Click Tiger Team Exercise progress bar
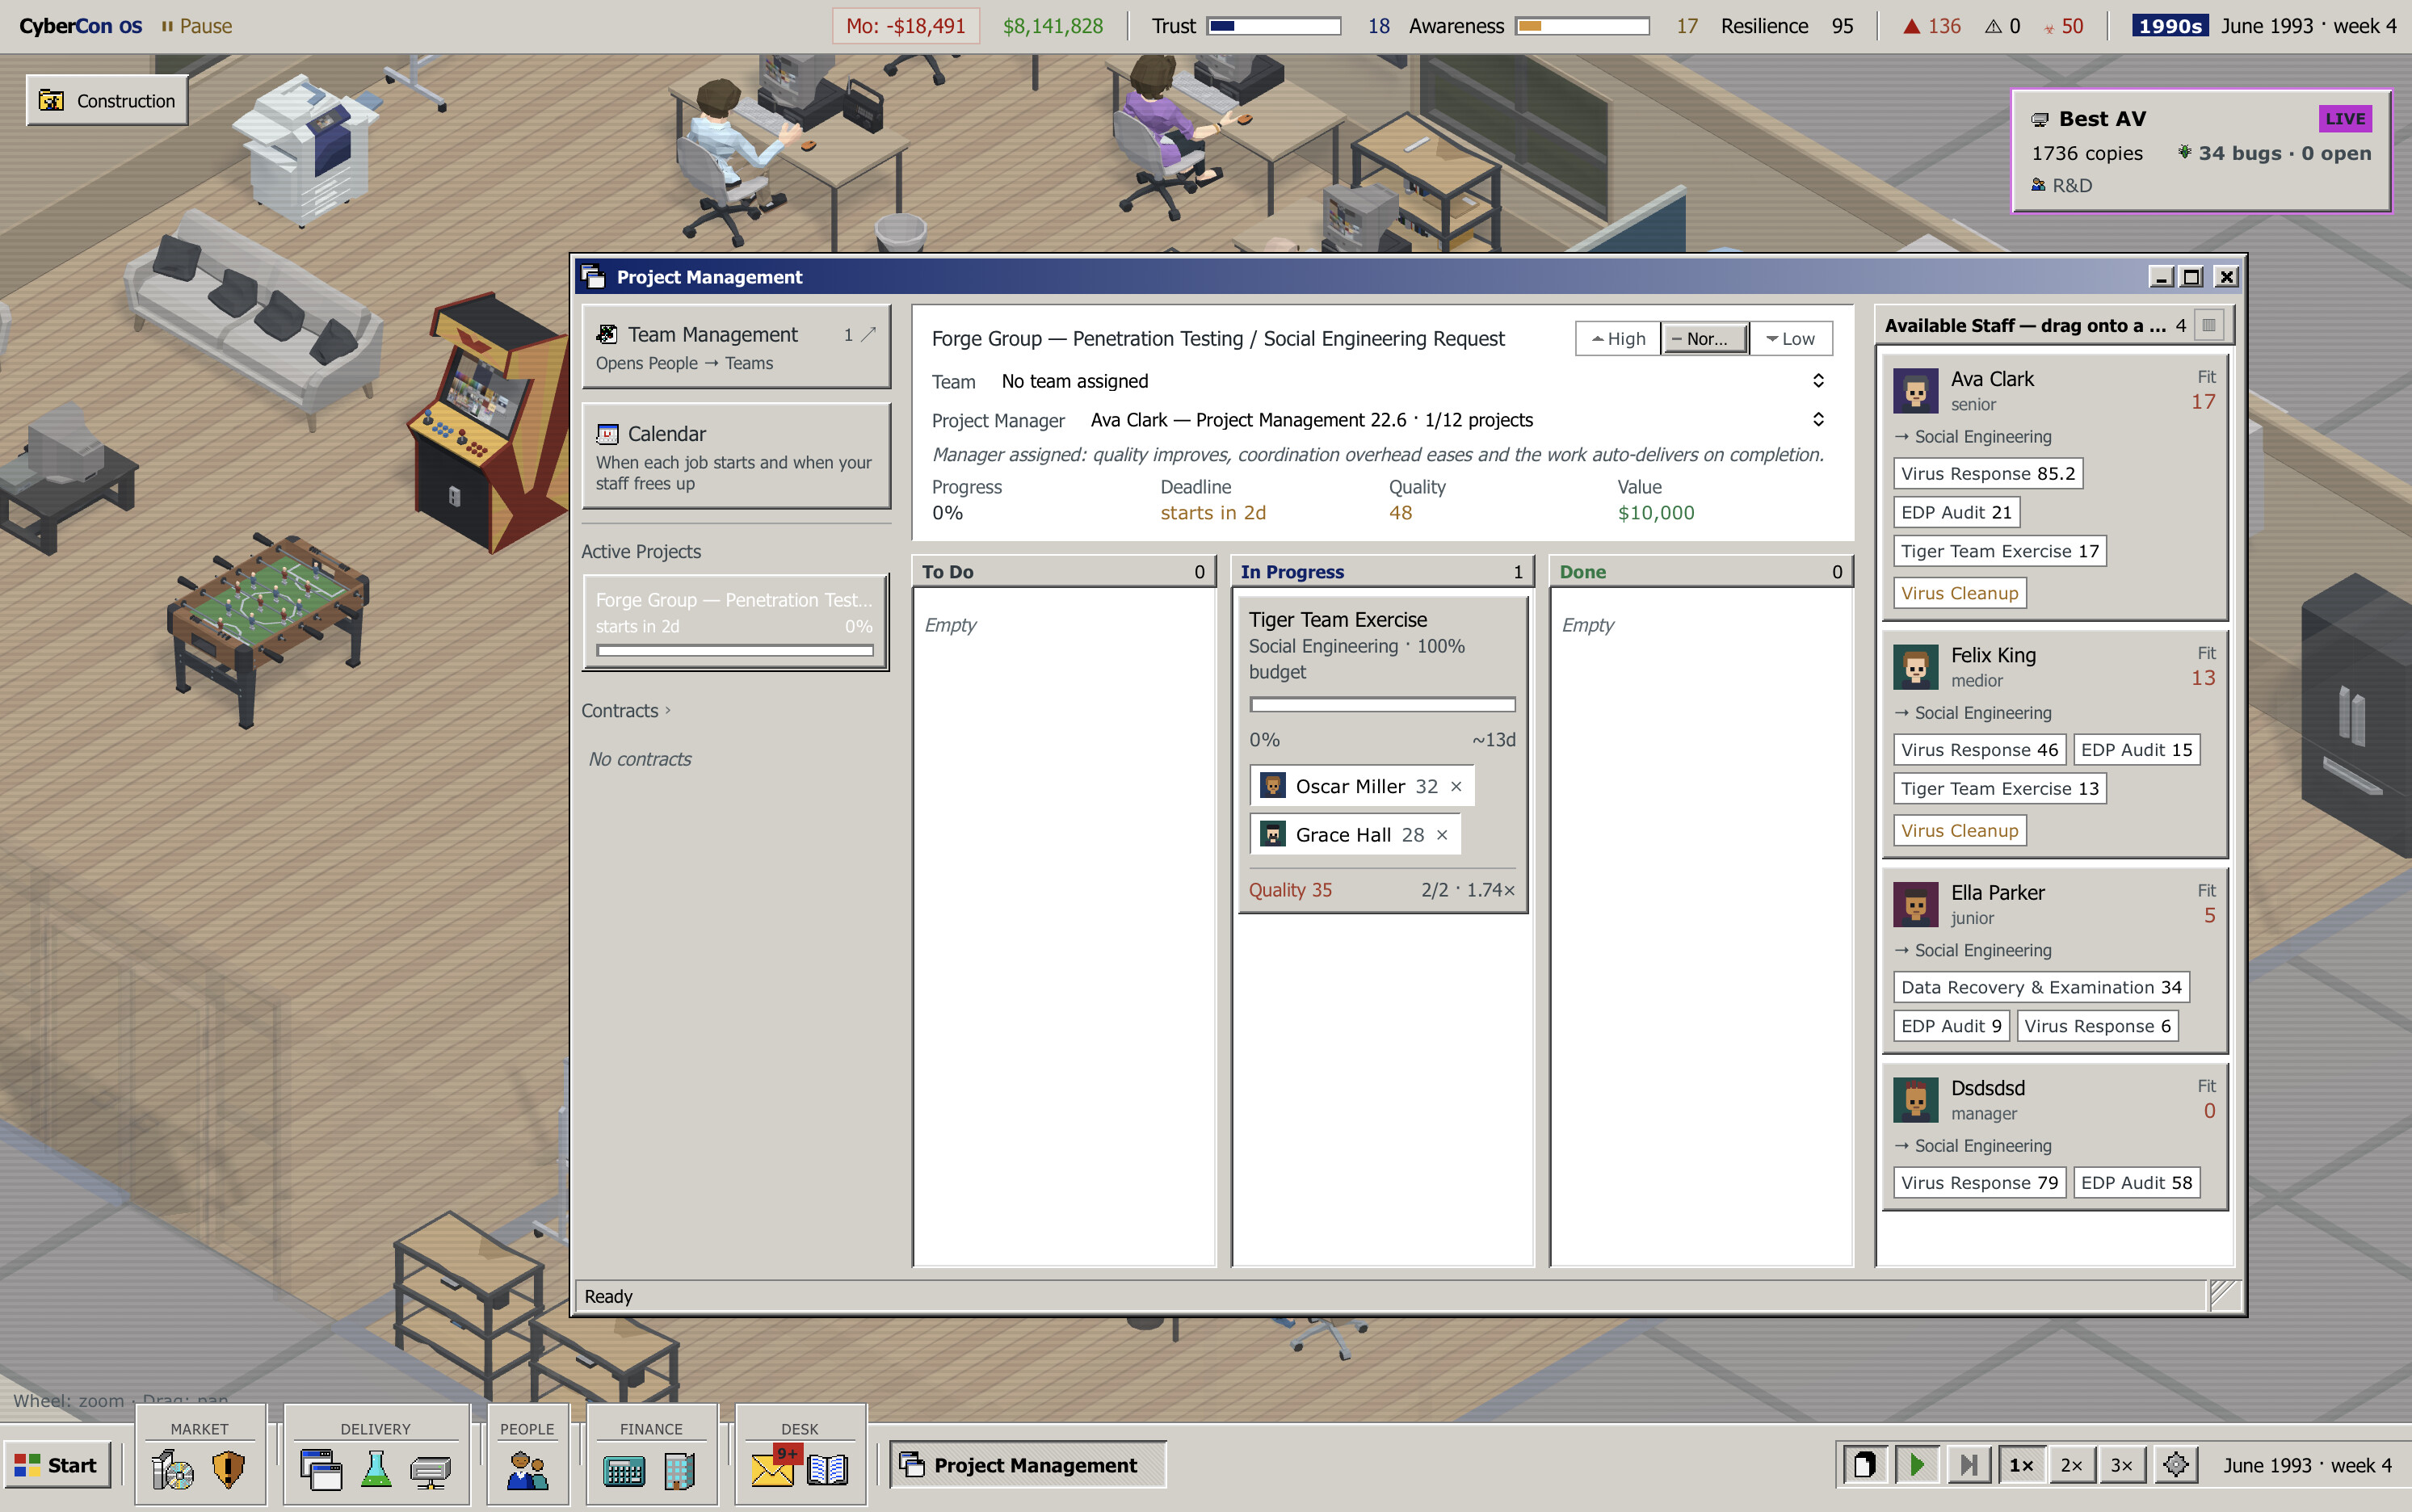Screen dimensions: 2412x1512 (1382, 705)
